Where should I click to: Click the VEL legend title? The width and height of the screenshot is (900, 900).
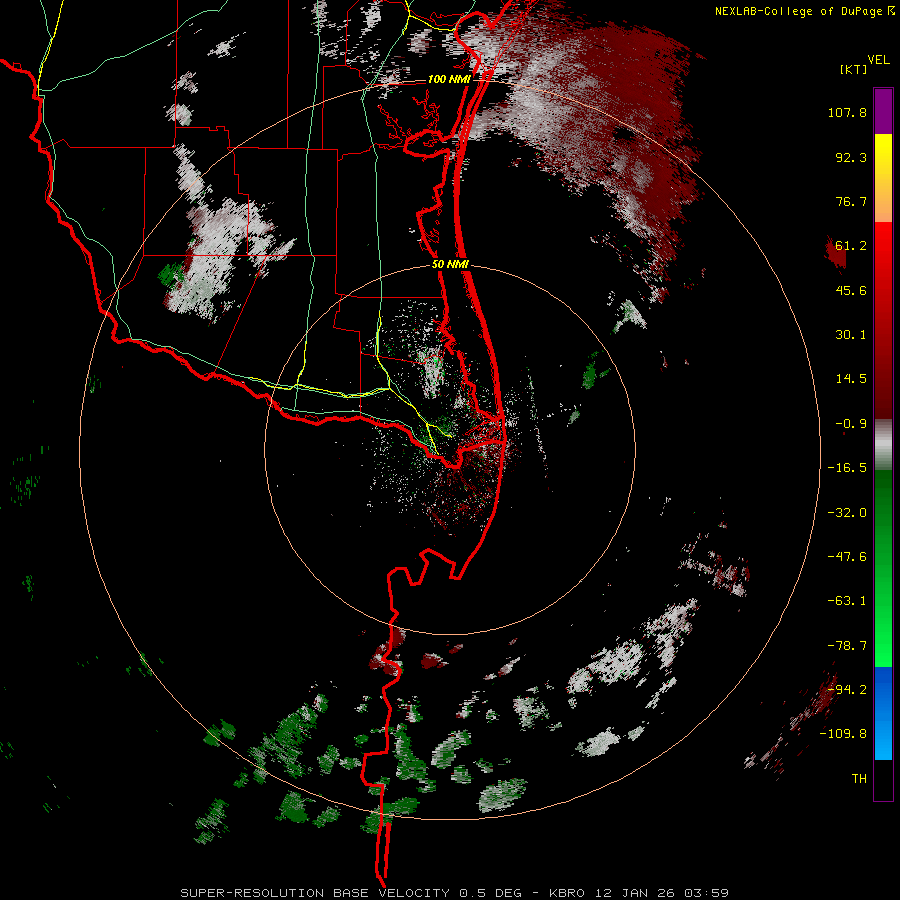(878, 60)
